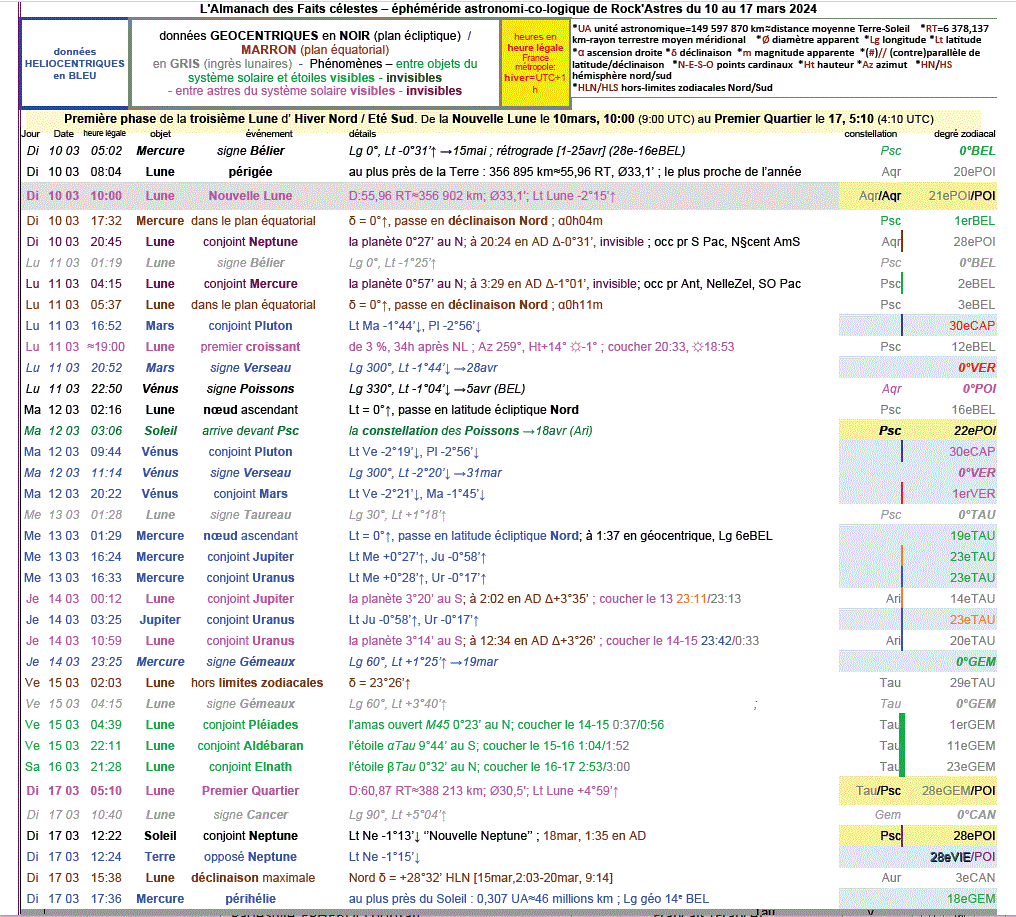Select 'Aur' constellation cell
The height and width of the screenshot is (917, 1016).
point(891,878)
